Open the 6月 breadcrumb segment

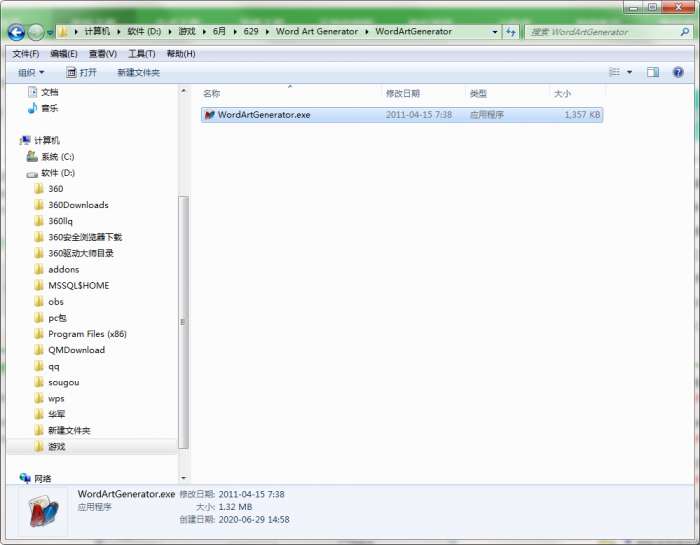click(x=219, y=31)
